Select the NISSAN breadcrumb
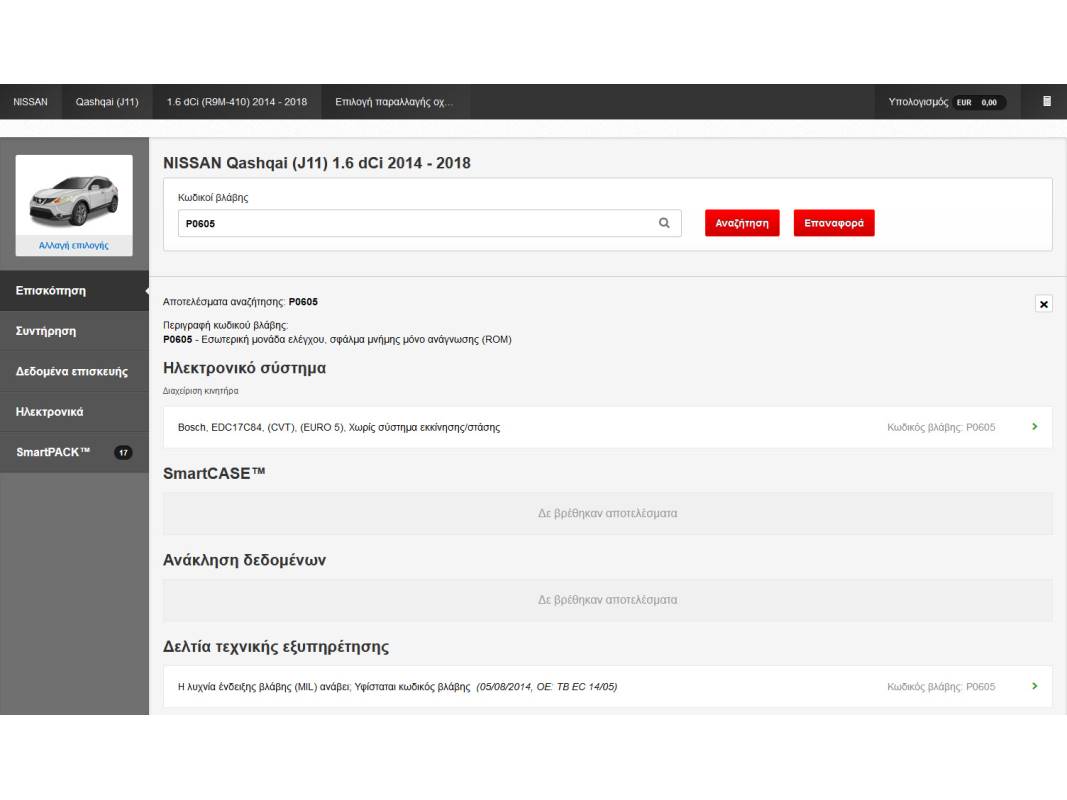 31,101
